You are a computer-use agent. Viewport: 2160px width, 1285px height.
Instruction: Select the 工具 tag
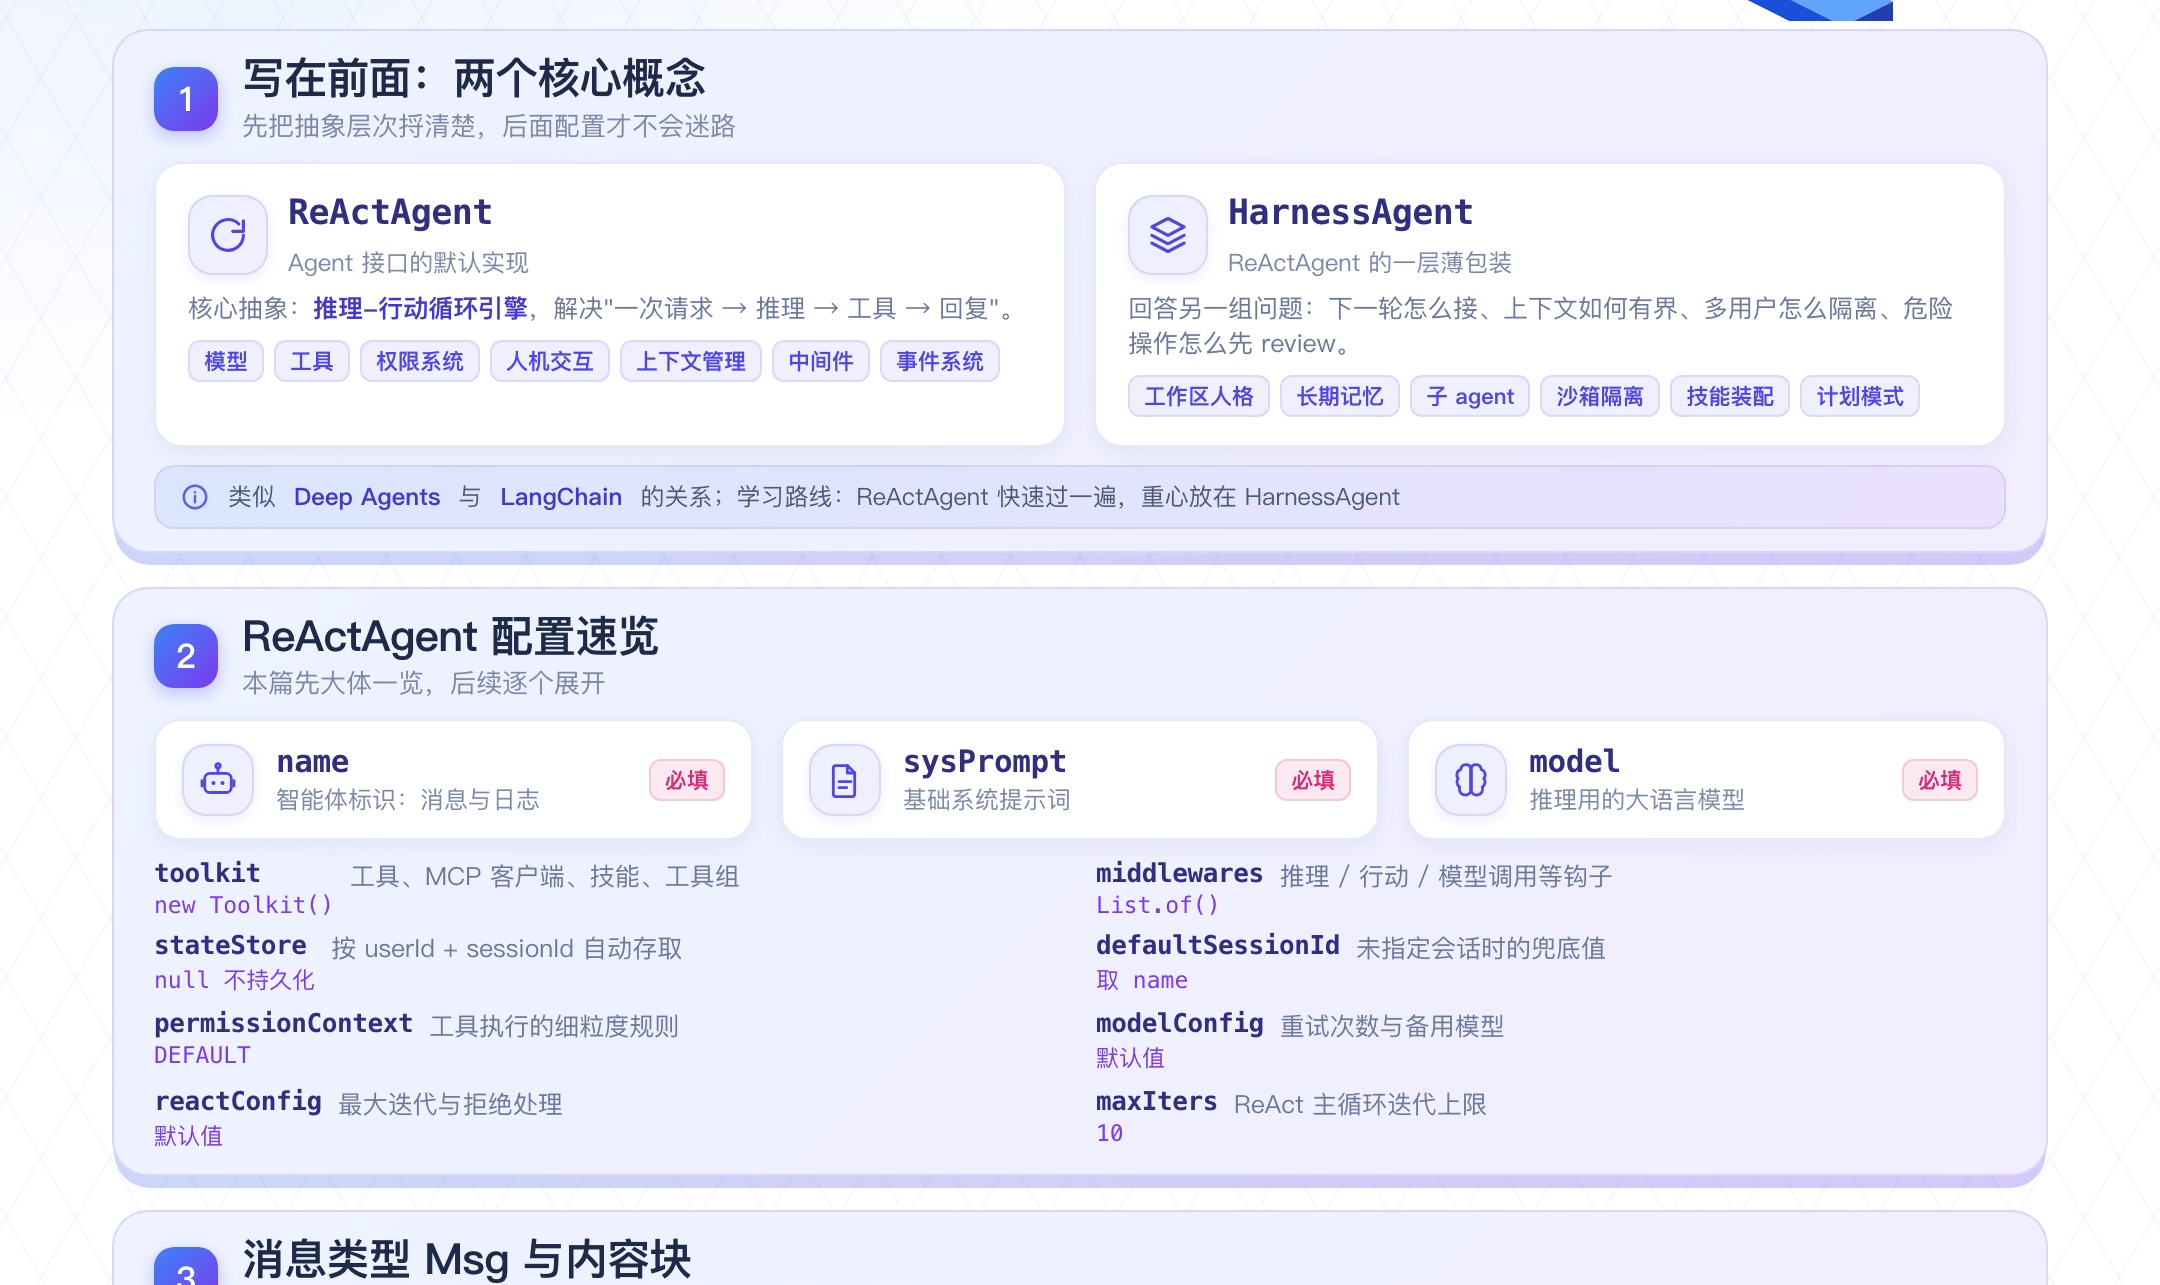[x=312, y=361]
